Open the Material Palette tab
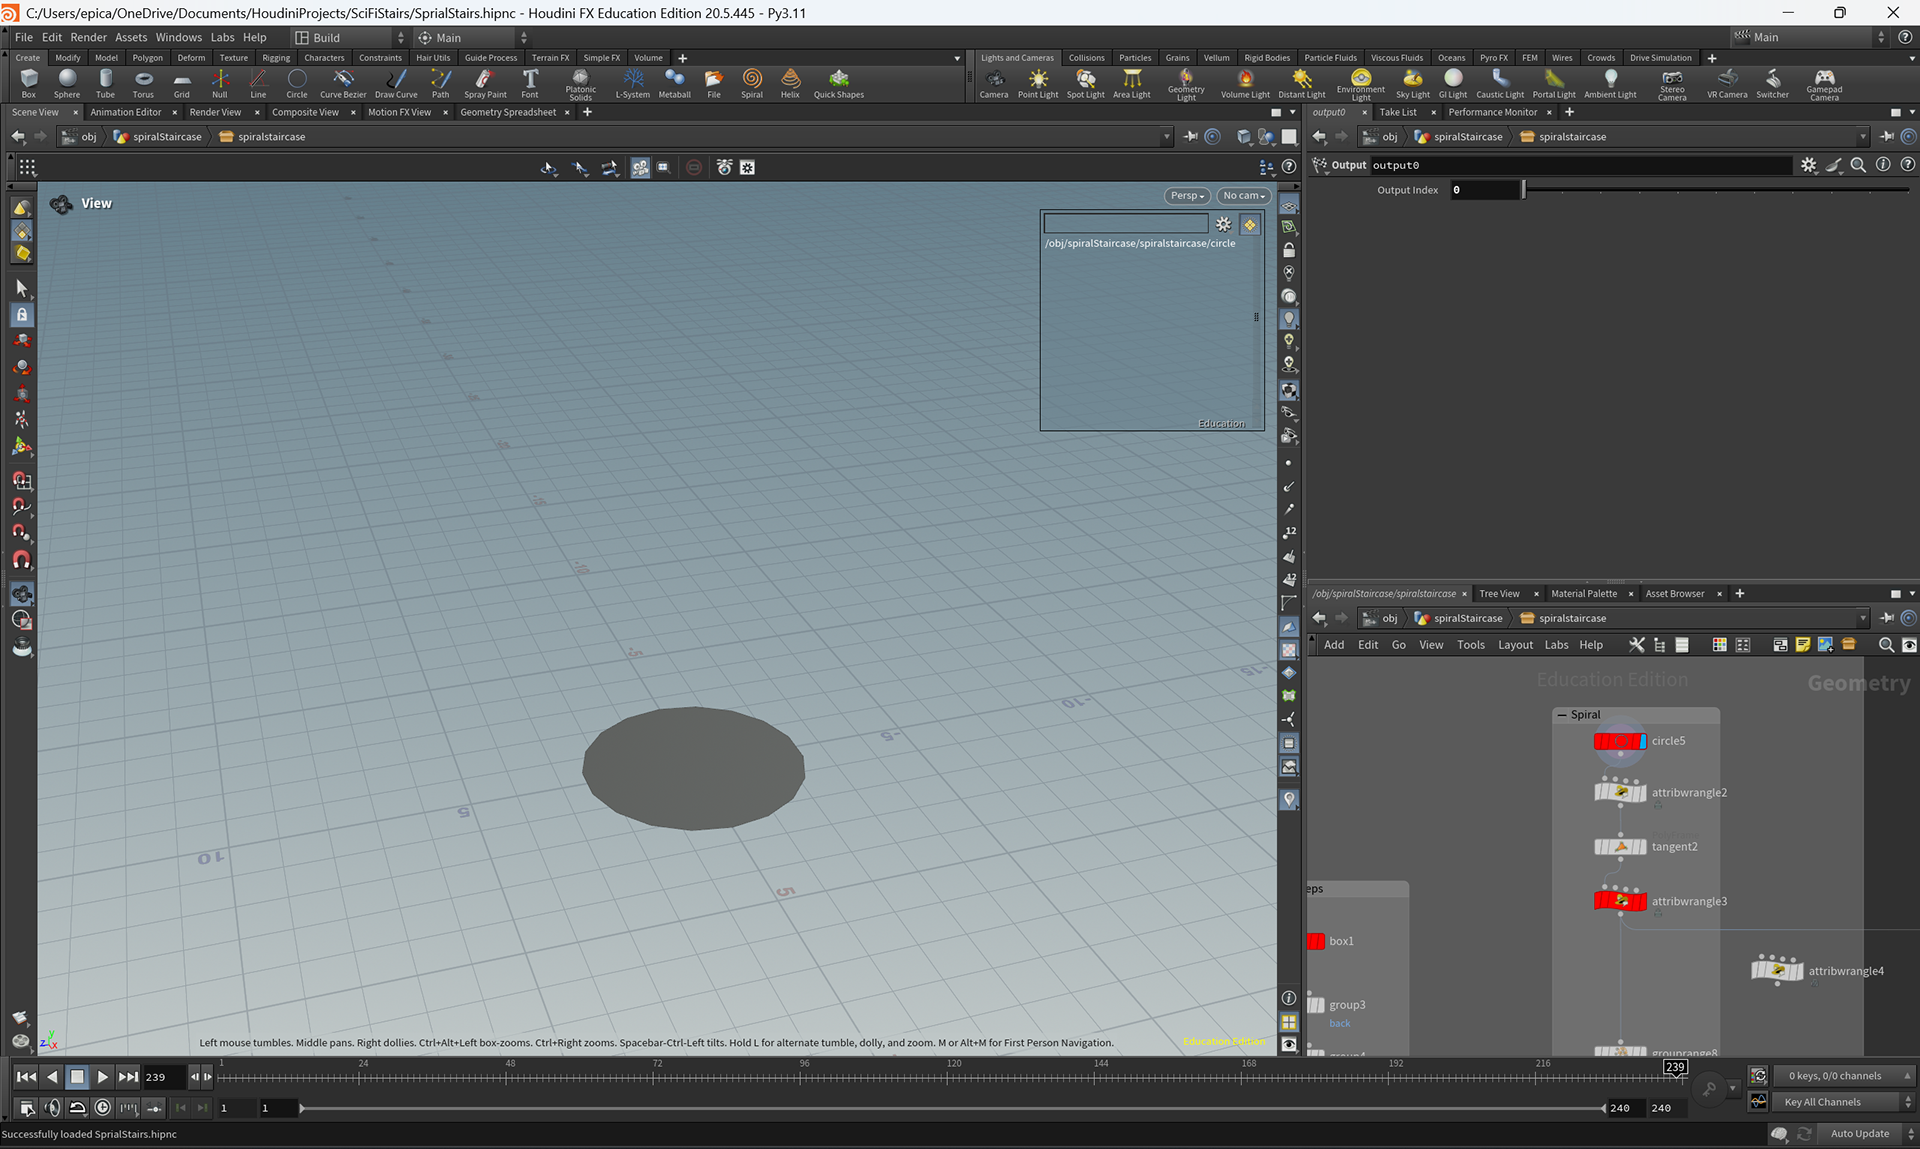Image resolution: width=1920 pixels, height=1149 pixels. [x=1584, y=593]
